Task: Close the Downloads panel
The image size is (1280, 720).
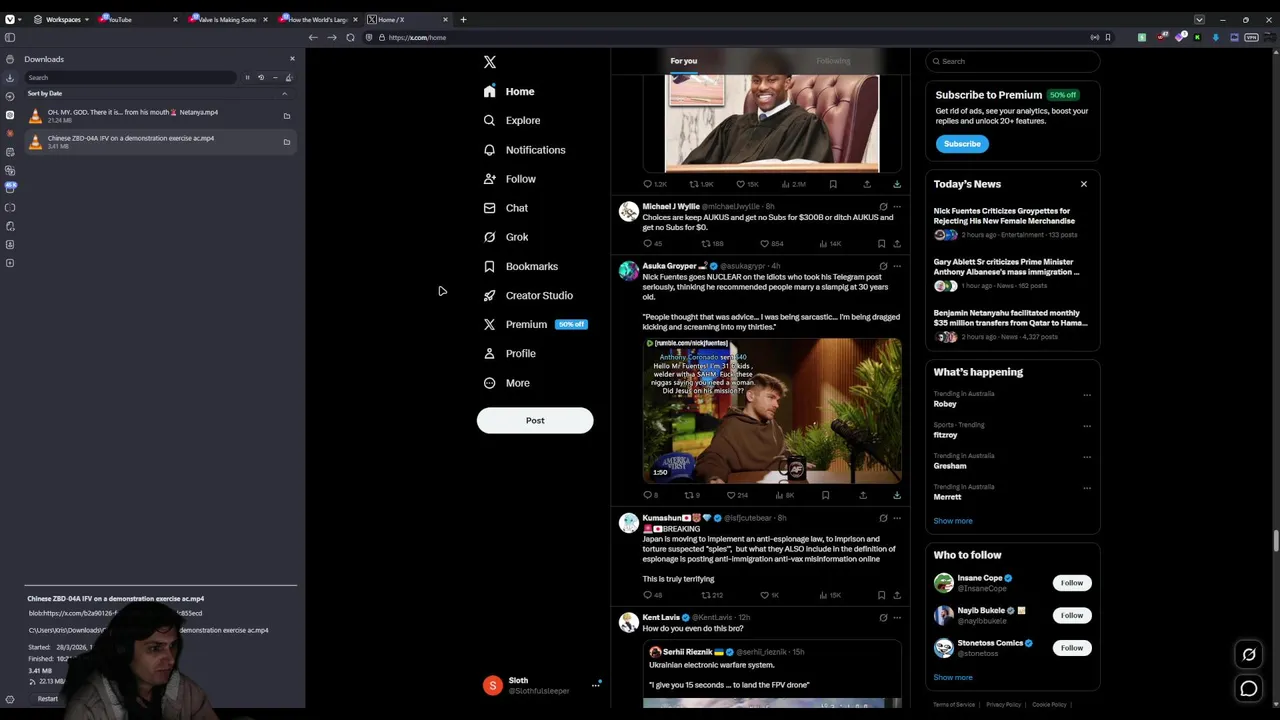Action: pos(292,59)
